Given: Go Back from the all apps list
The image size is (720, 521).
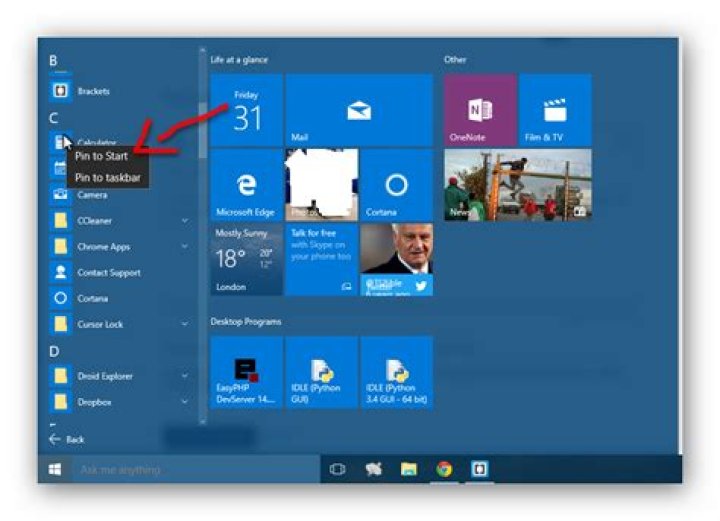Looking at the screenshot, I should [x=67, y=440].
